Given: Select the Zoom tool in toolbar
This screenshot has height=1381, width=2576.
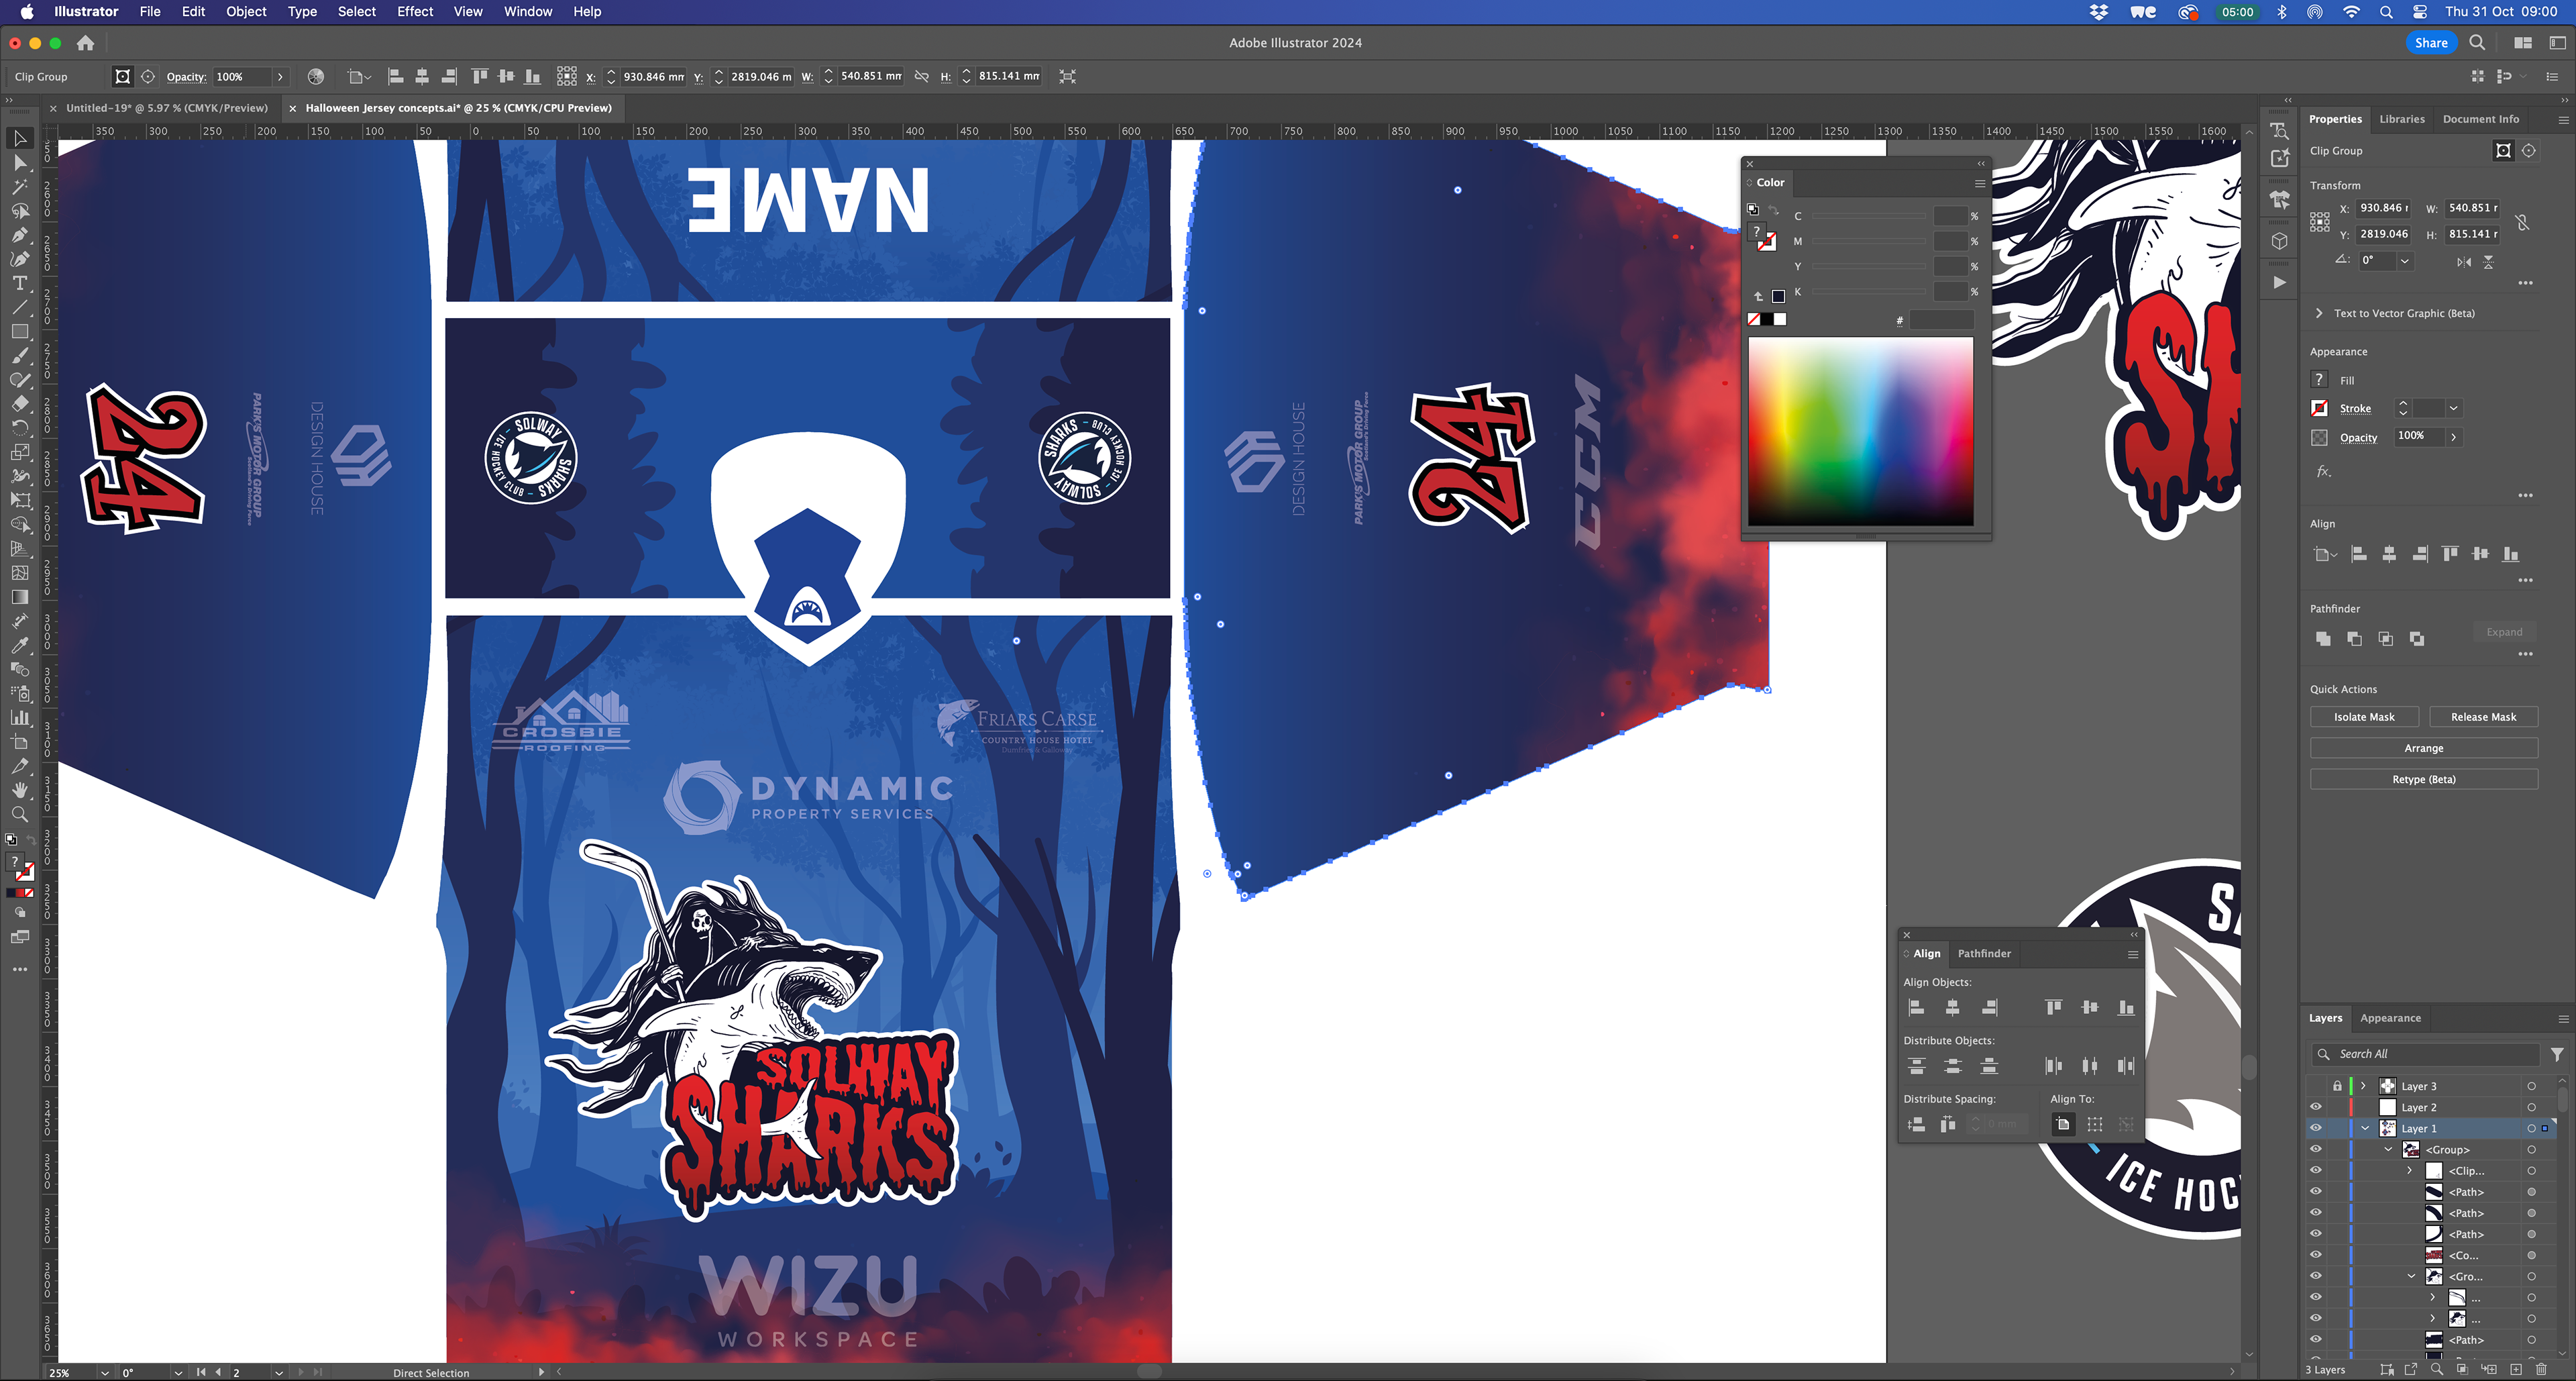Looking at the screenshot, I should pos(19,814).
